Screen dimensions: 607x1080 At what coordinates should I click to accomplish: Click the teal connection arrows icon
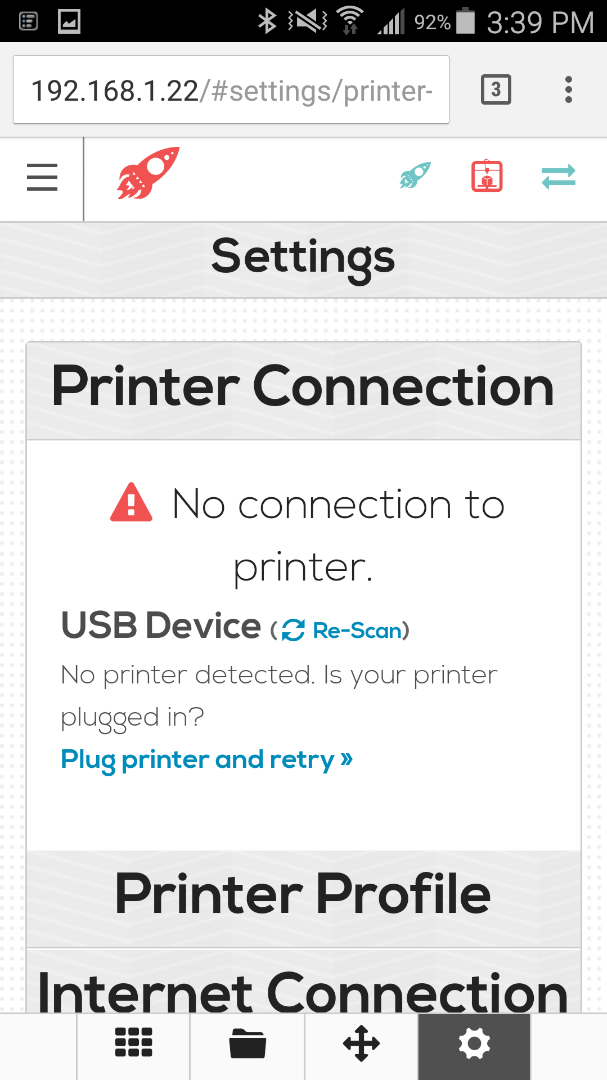pyautogui.click(x=558, y=177)
